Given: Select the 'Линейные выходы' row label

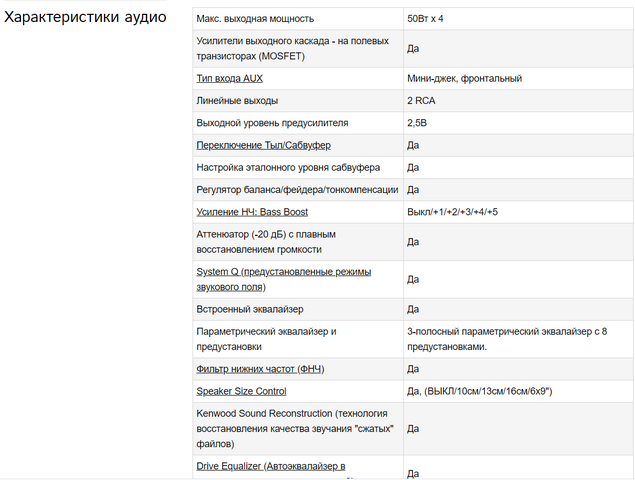Looking at the screenshot, I should 237,101.
